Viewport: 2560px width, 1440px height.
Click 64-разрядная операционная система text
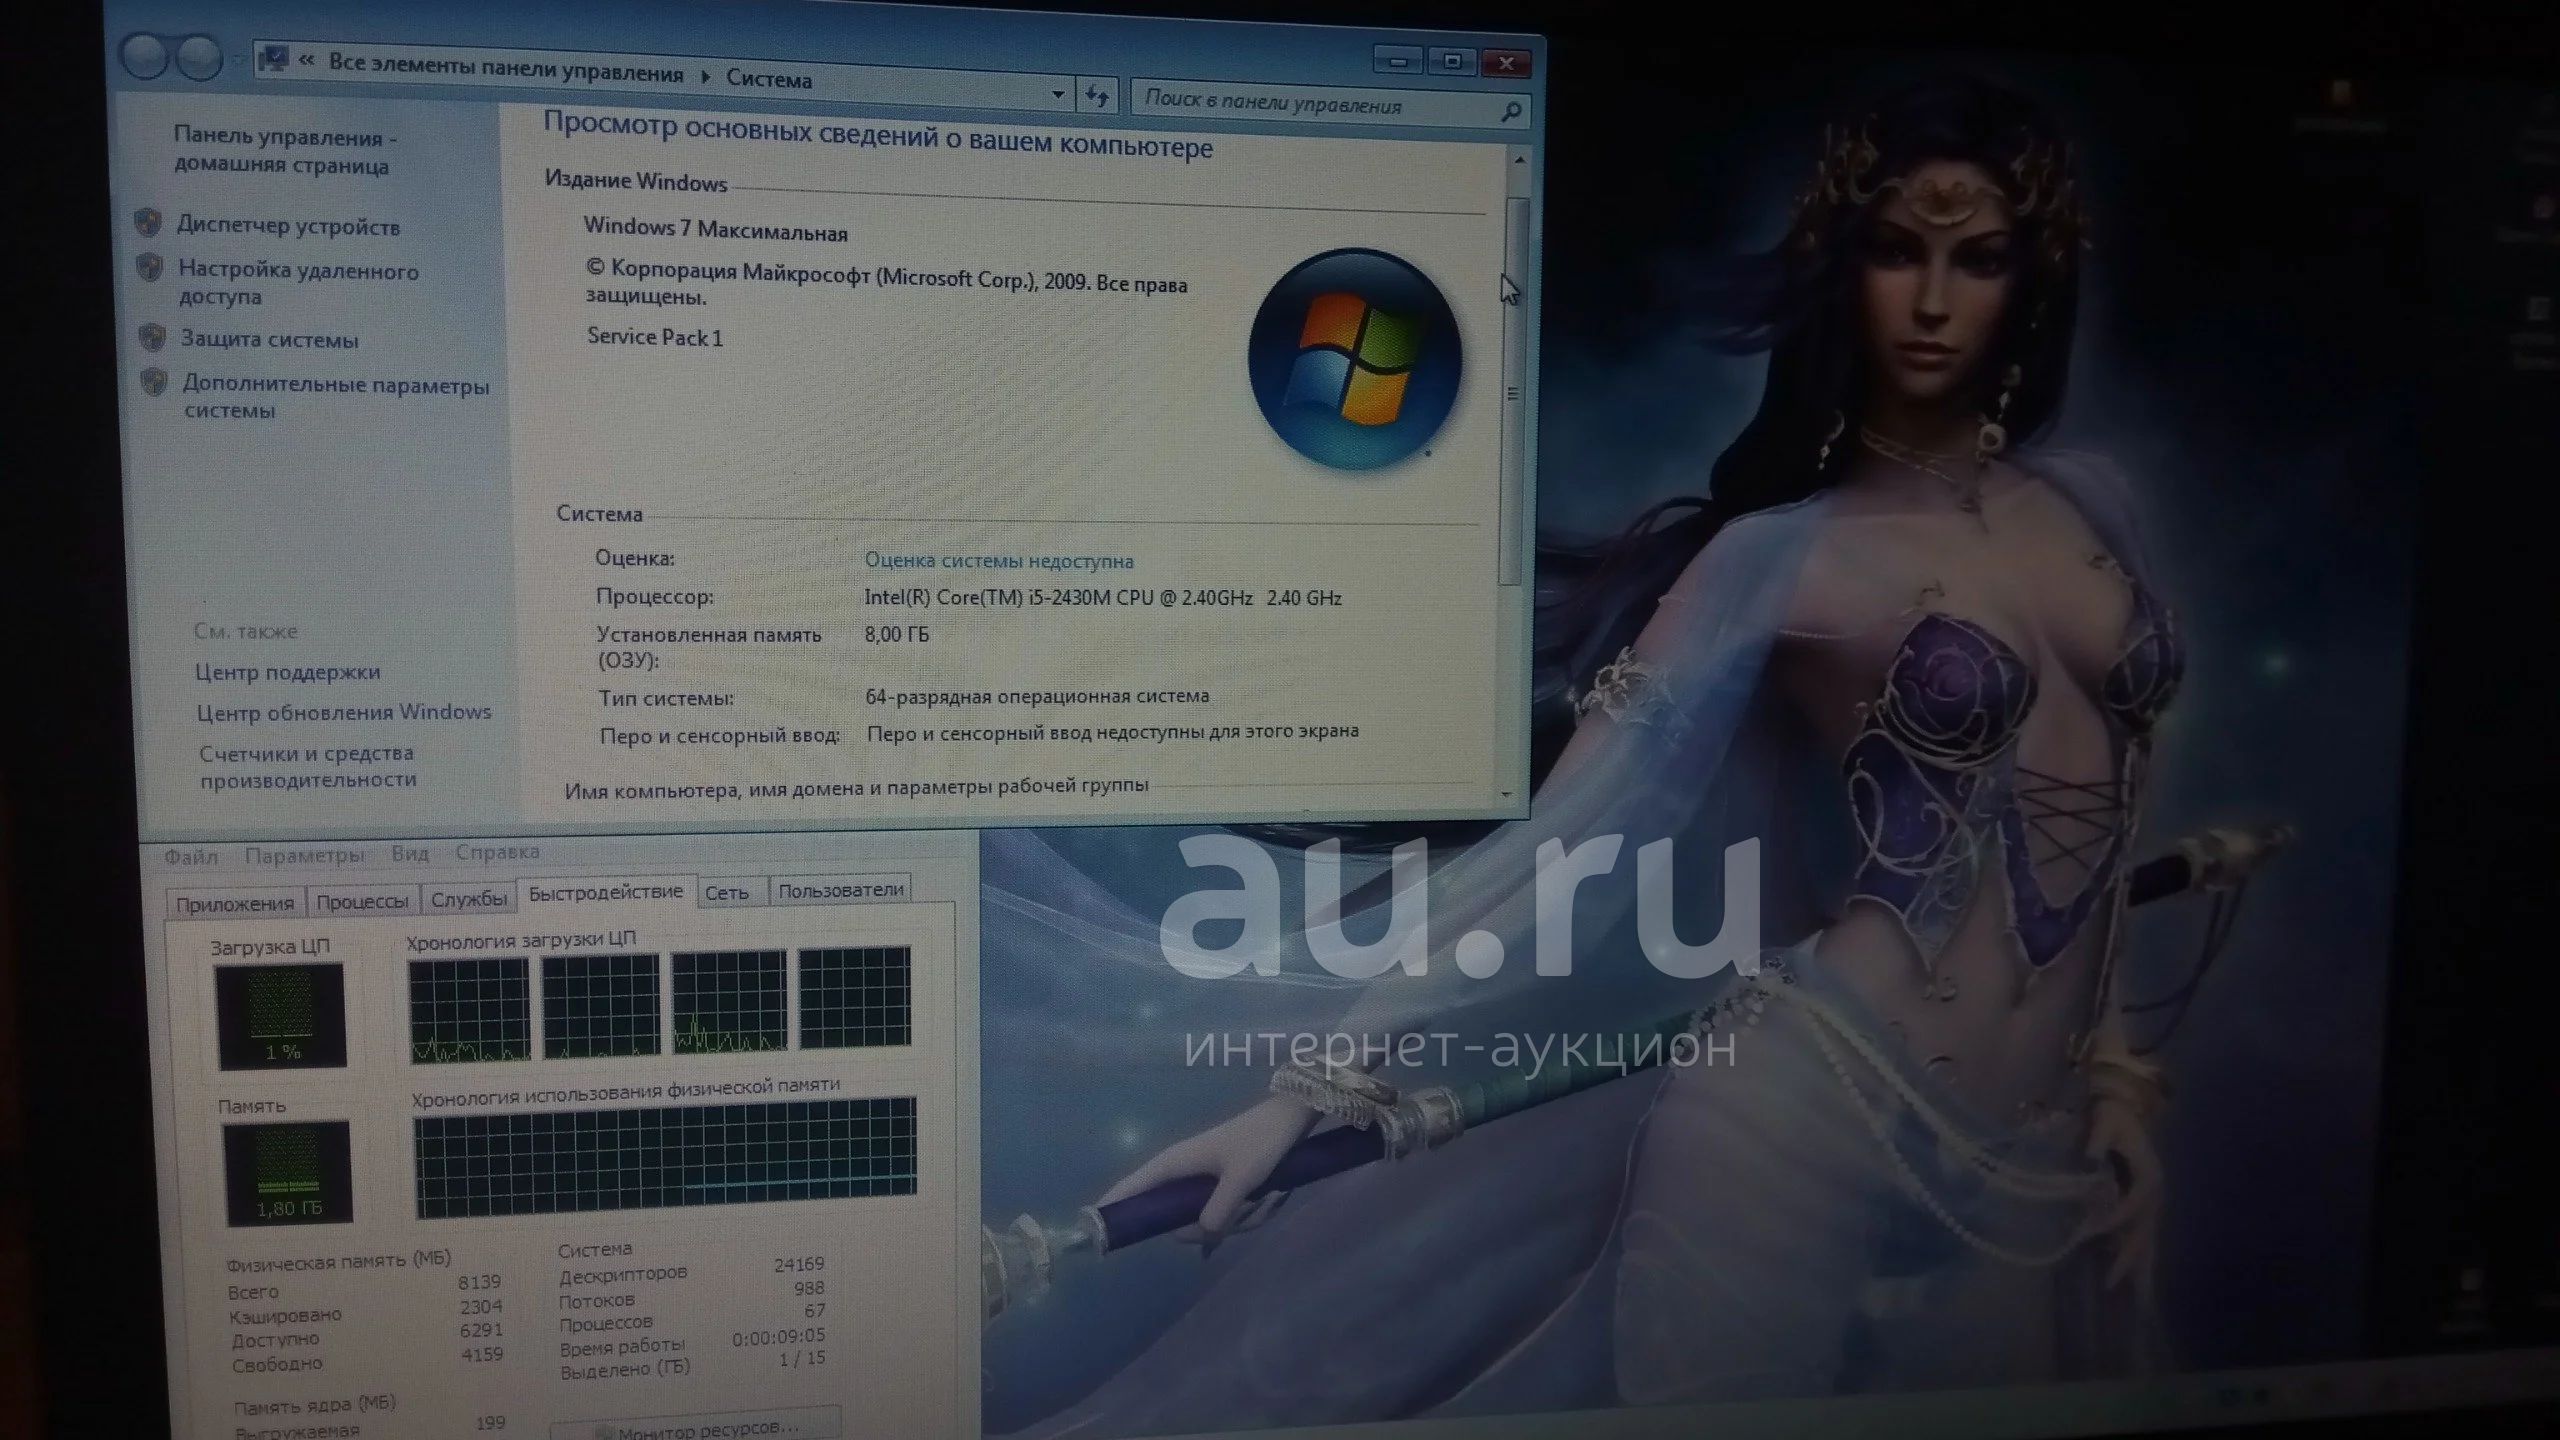pos(1037,696)
